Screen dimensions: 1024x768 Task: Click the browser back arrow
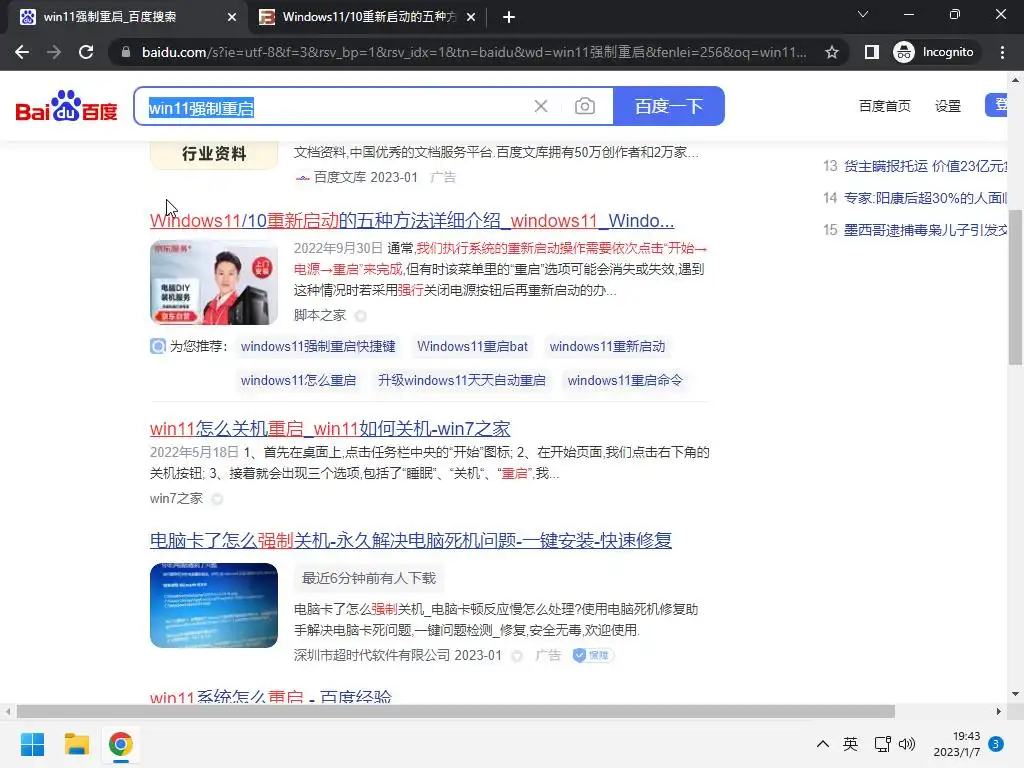[x=22, y=52]
